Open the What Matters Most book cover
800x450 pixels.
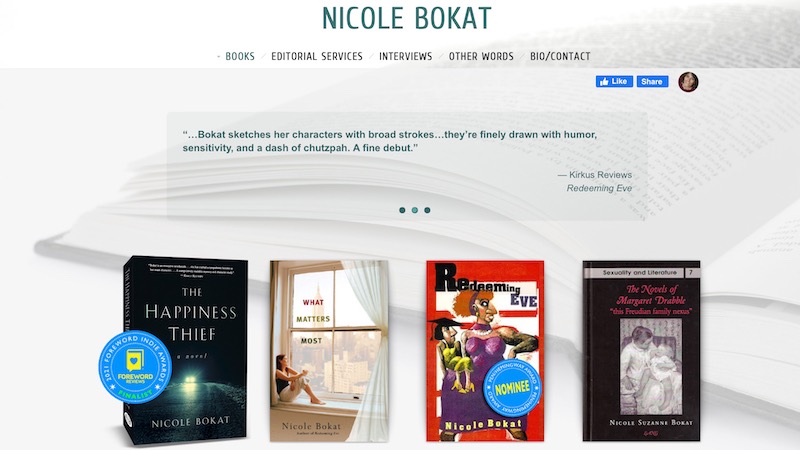pyautogui.click(x=329, y=351)
